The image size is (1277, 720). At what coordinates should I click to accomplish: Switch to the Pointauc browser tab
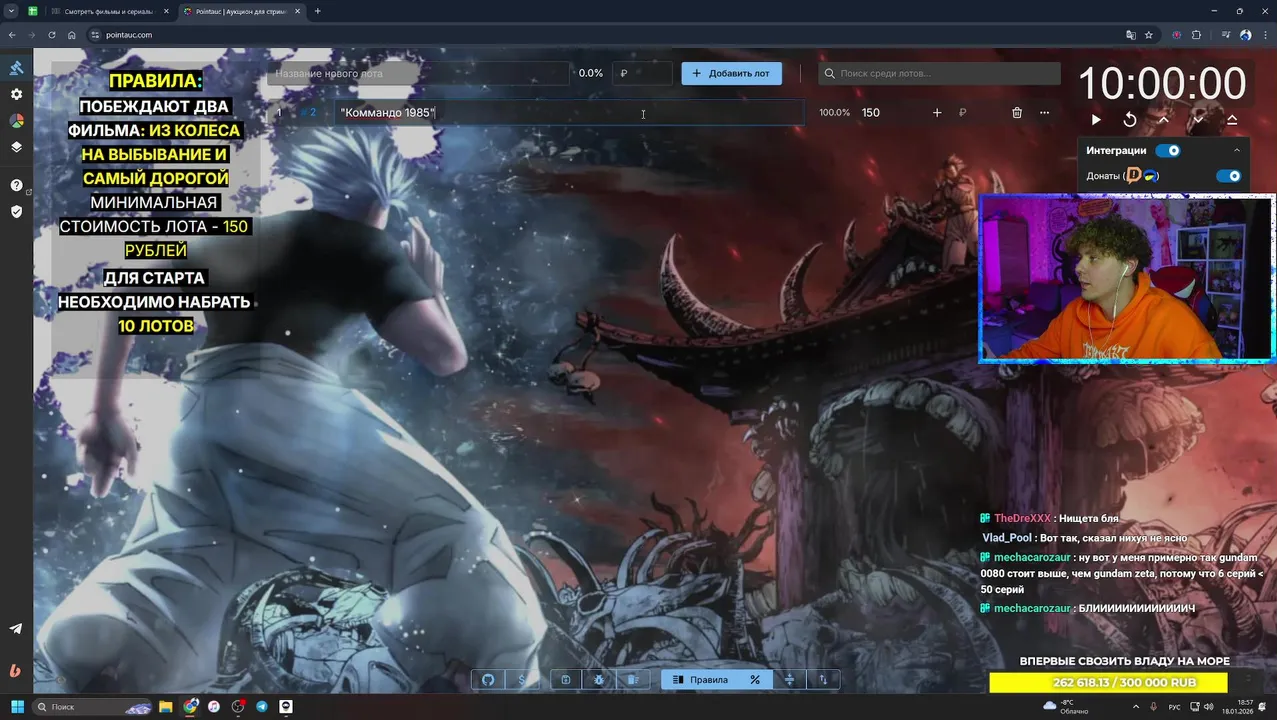pos(240,11)
